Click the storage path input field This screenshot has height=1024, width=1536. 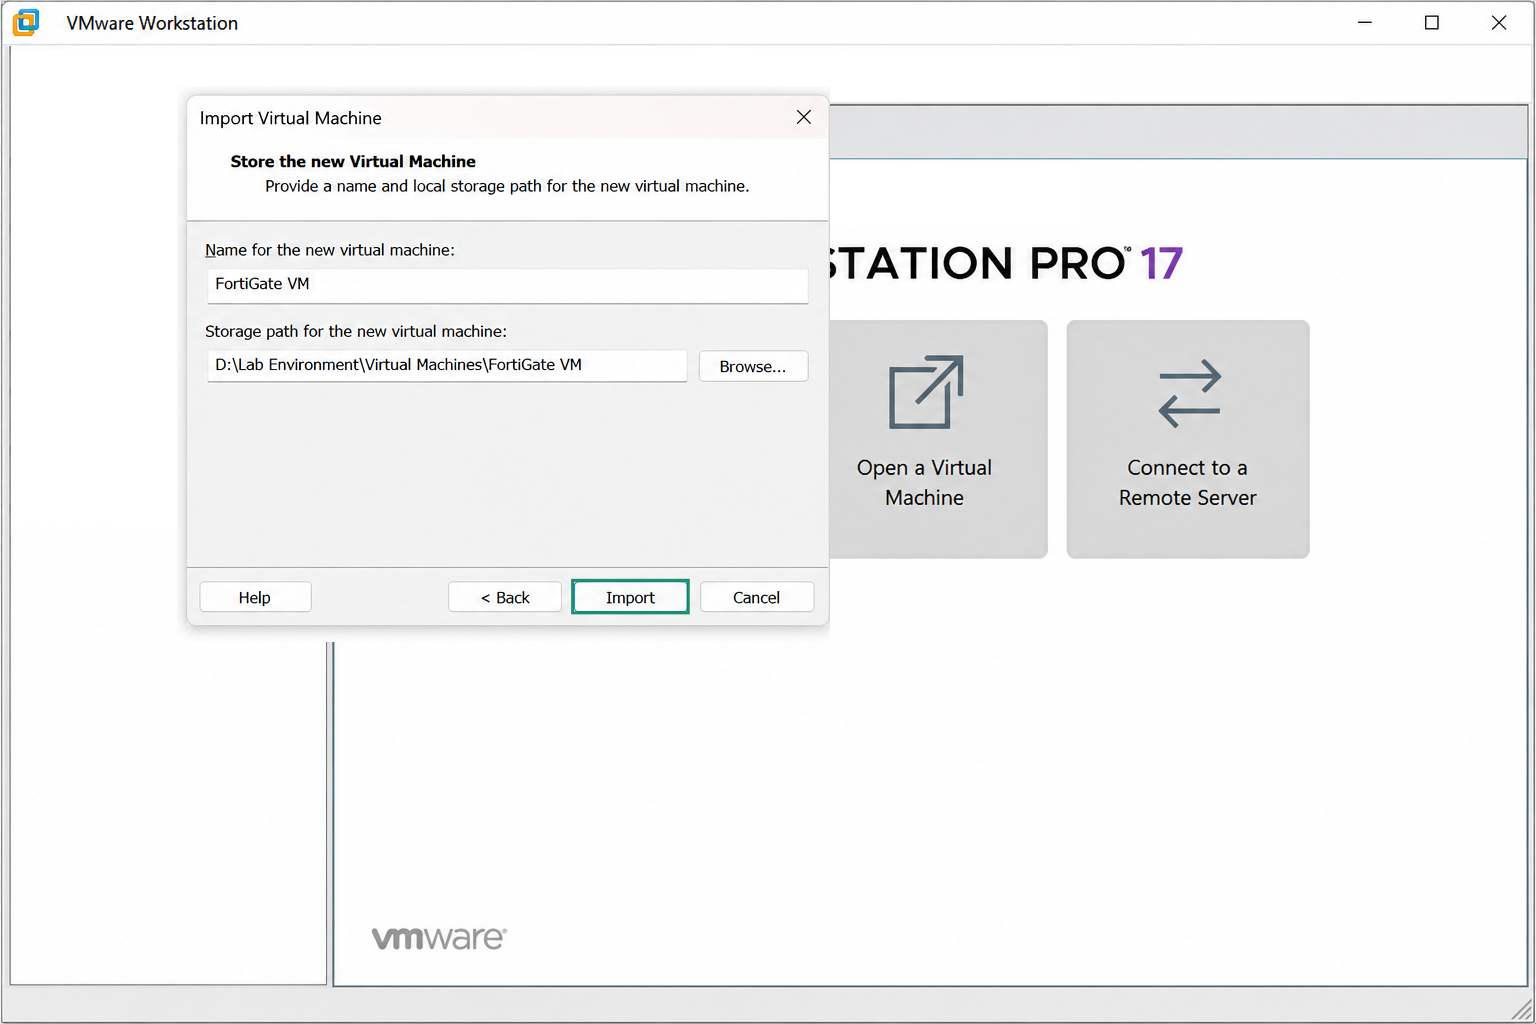pyautogui.click(x=447, y=365)
